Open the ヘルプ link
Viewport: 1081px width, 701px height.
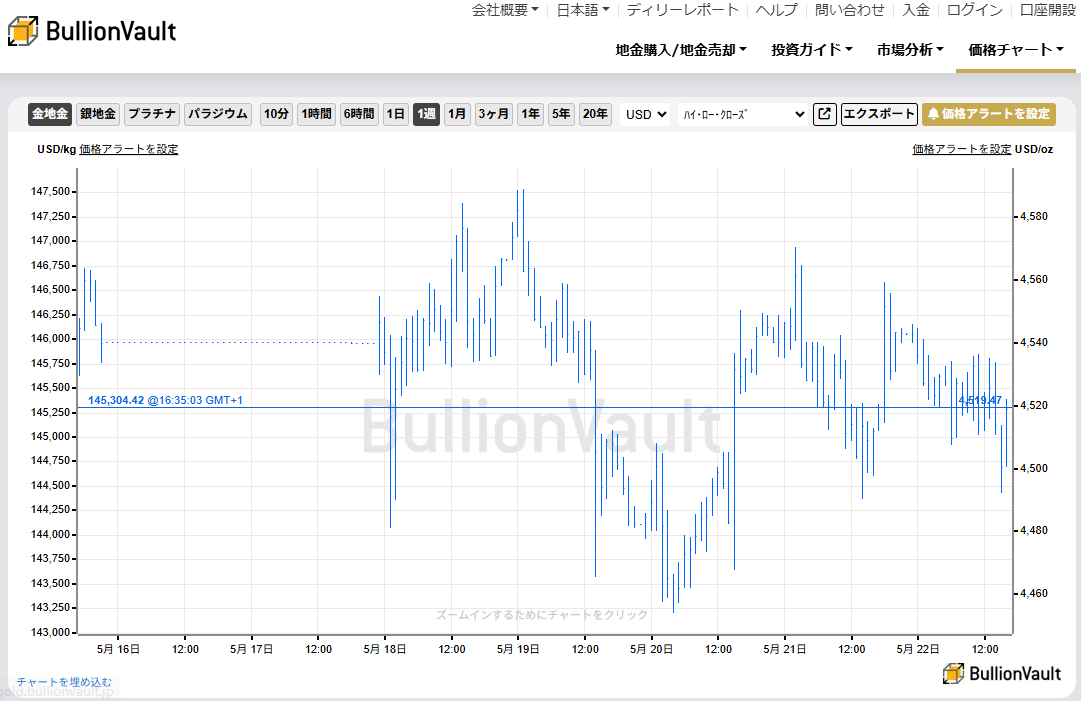[776, 10]
